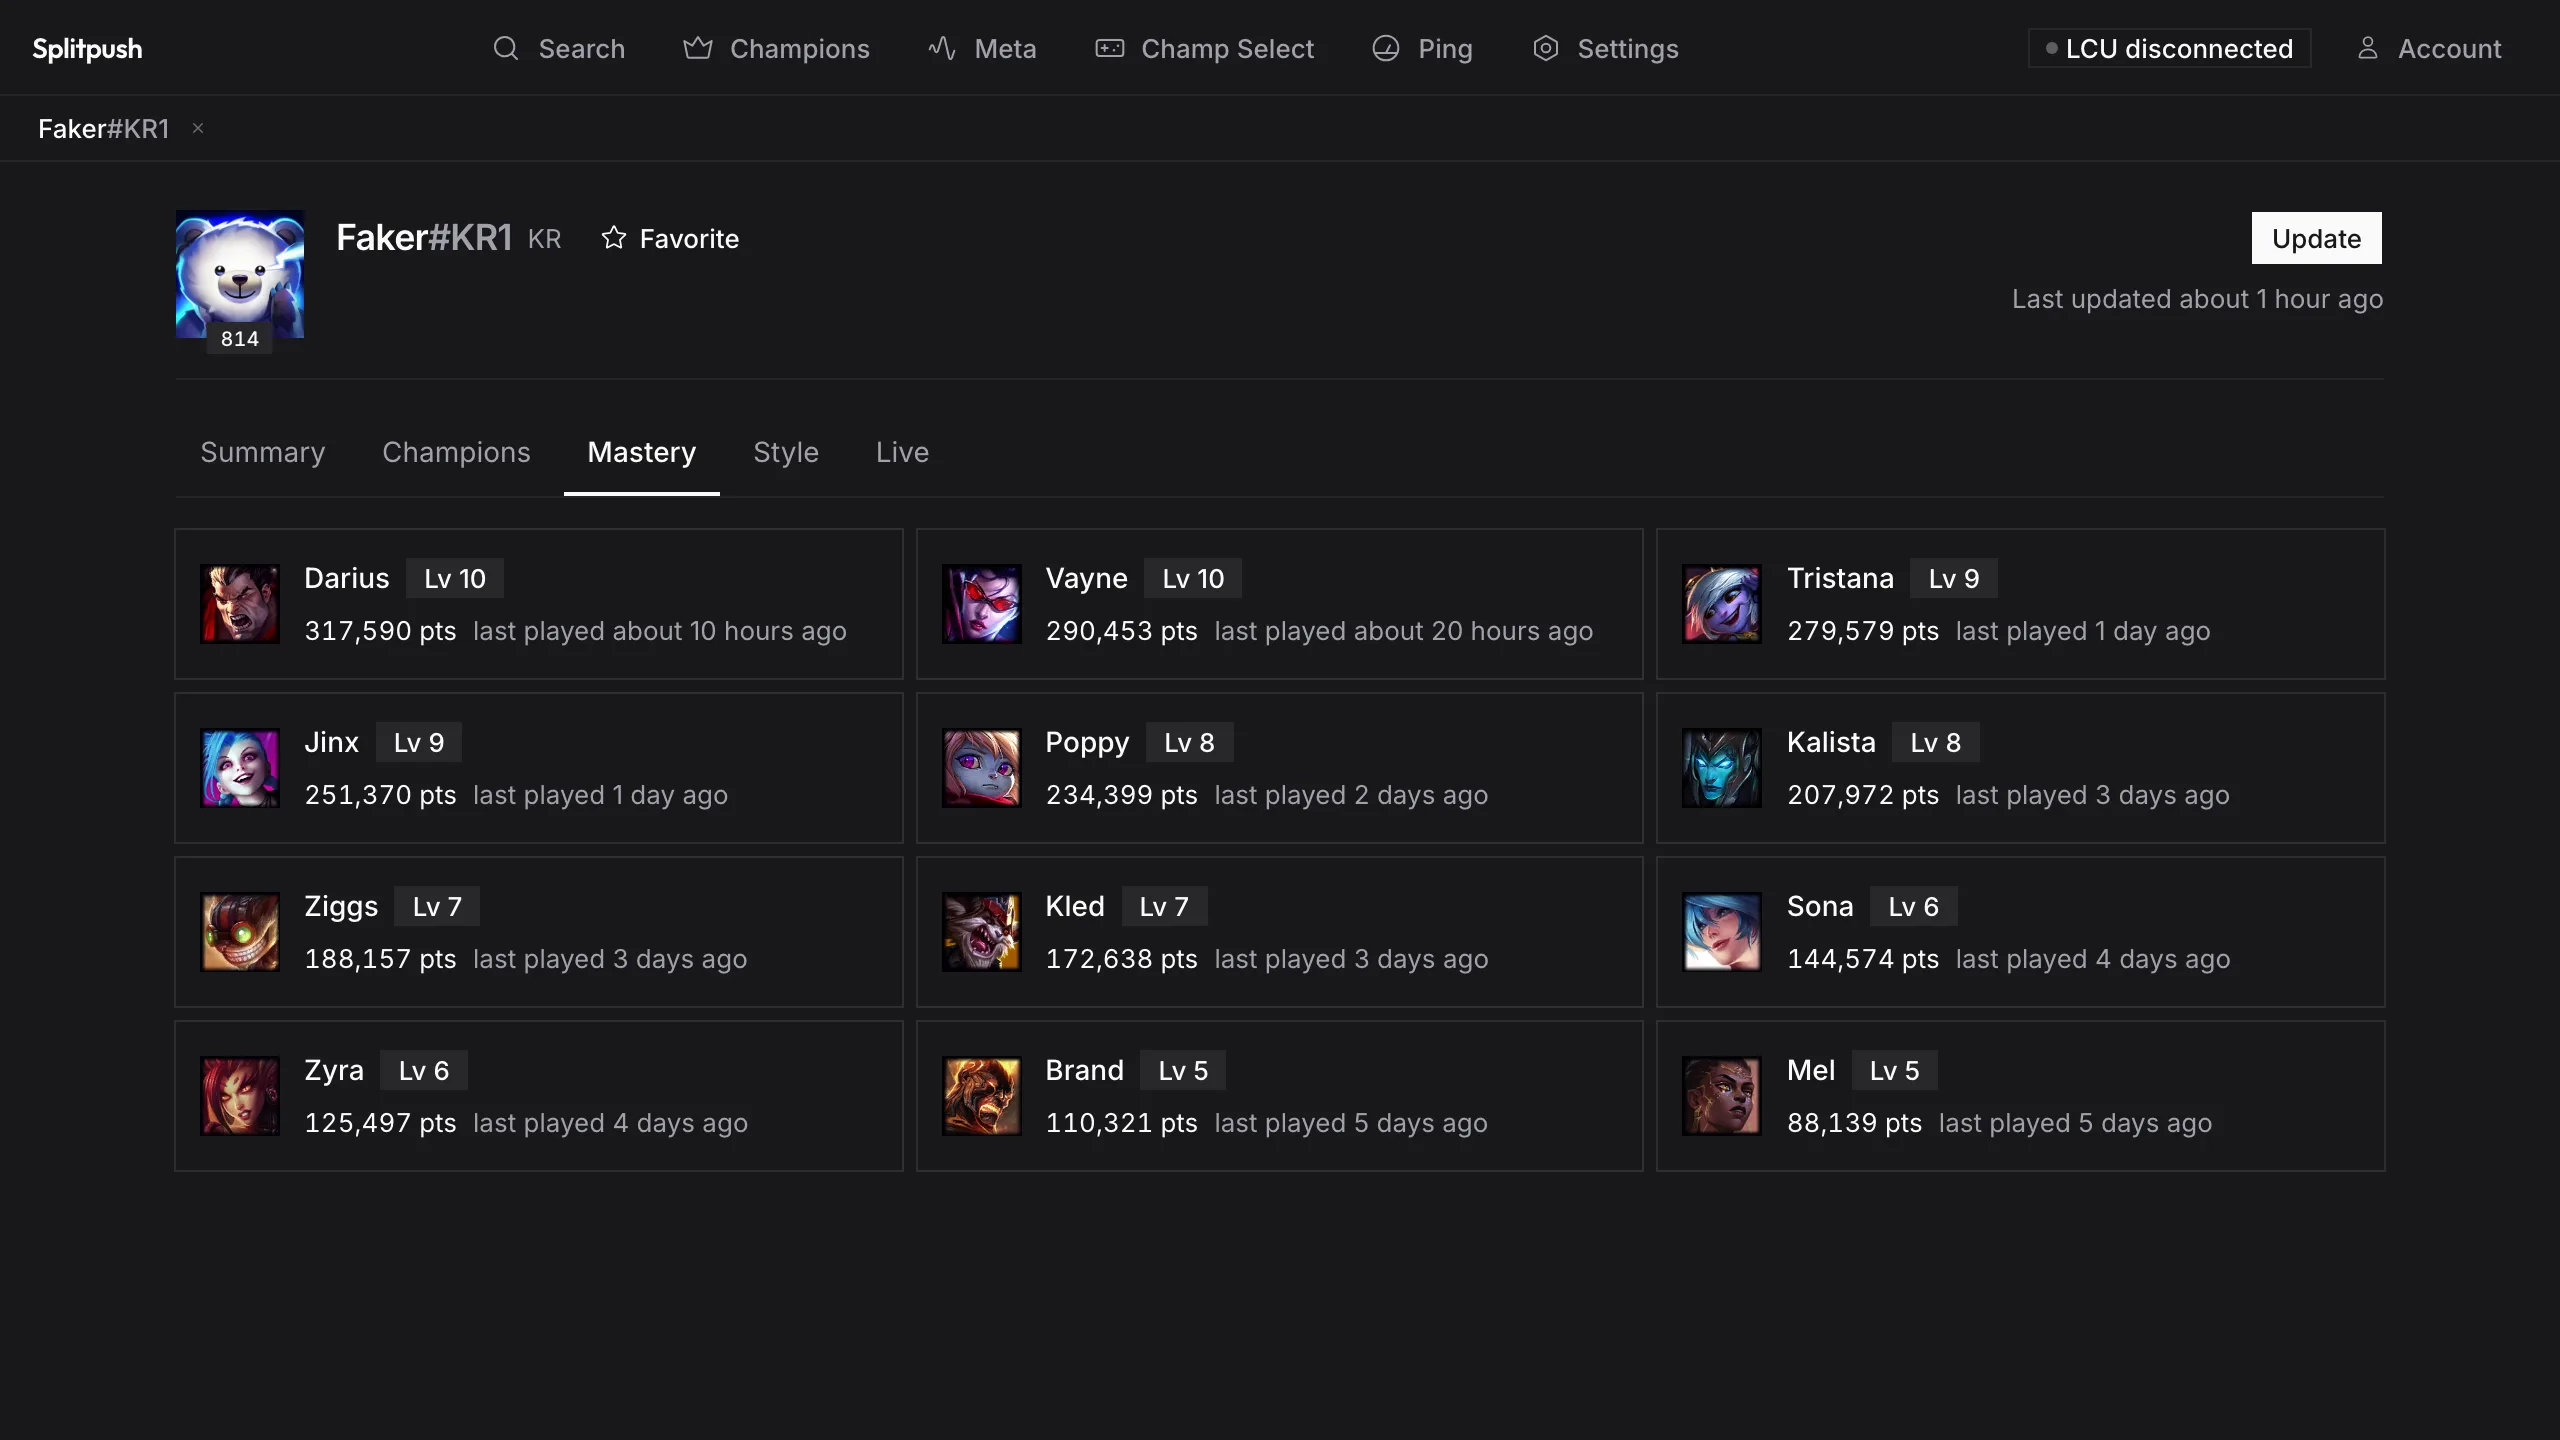Click the Settings hexagon gear icon
Image resolution: width=2560 pixels, height=1440 pixels.
point(1546,48)
